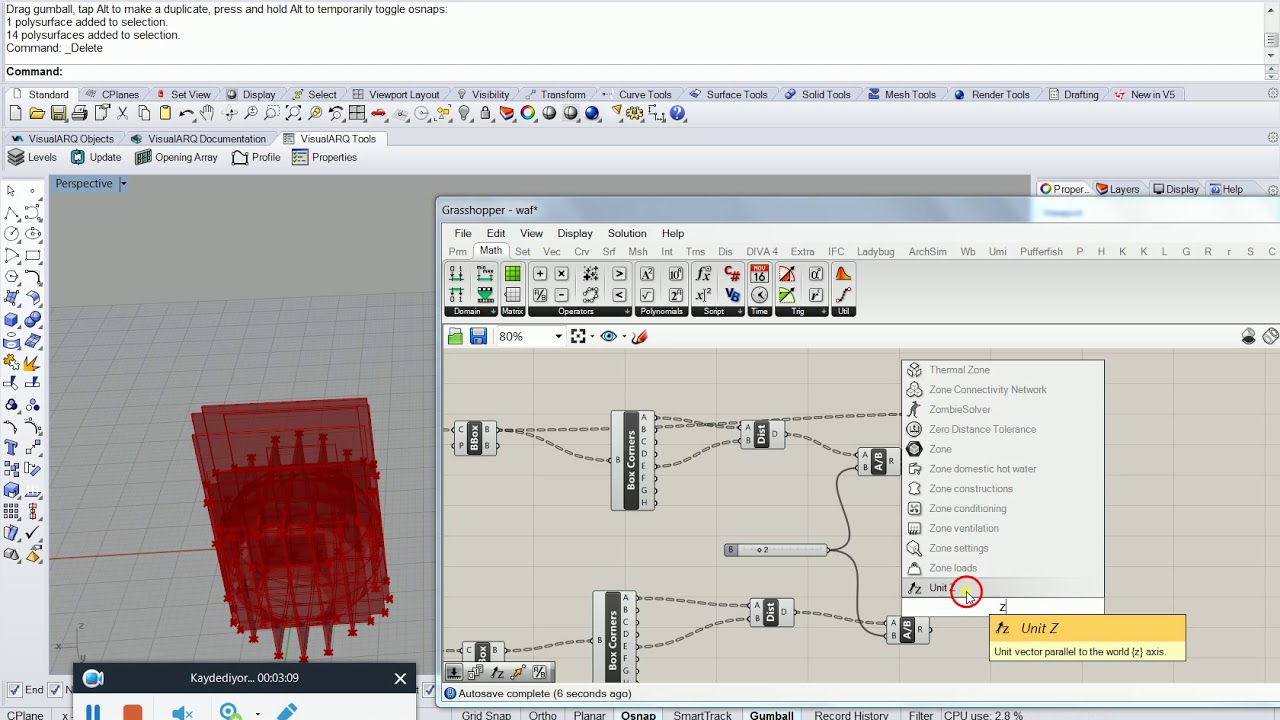Click the Expression fx component icon
1280x720 pixels.
point(703,274)
